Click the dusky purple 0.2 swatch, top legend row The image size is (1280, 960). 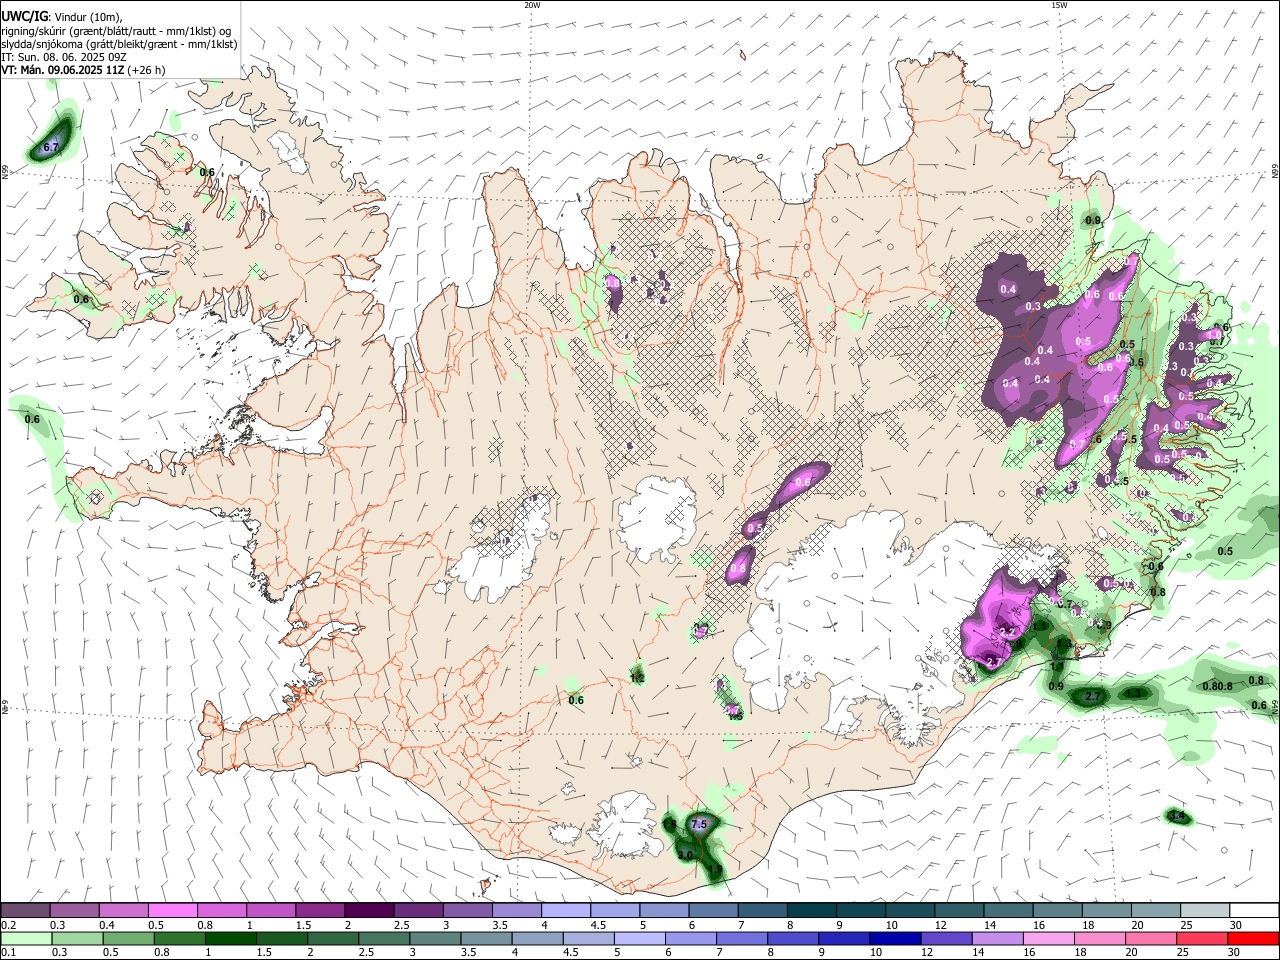pyautogui.click(x=25, y=911)
